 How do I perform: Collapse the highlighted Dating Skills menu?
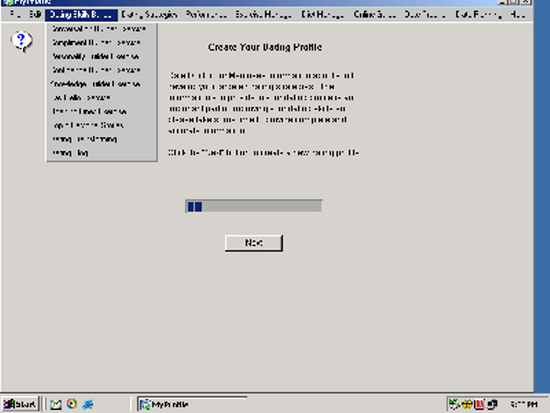[x=81, y=15]
